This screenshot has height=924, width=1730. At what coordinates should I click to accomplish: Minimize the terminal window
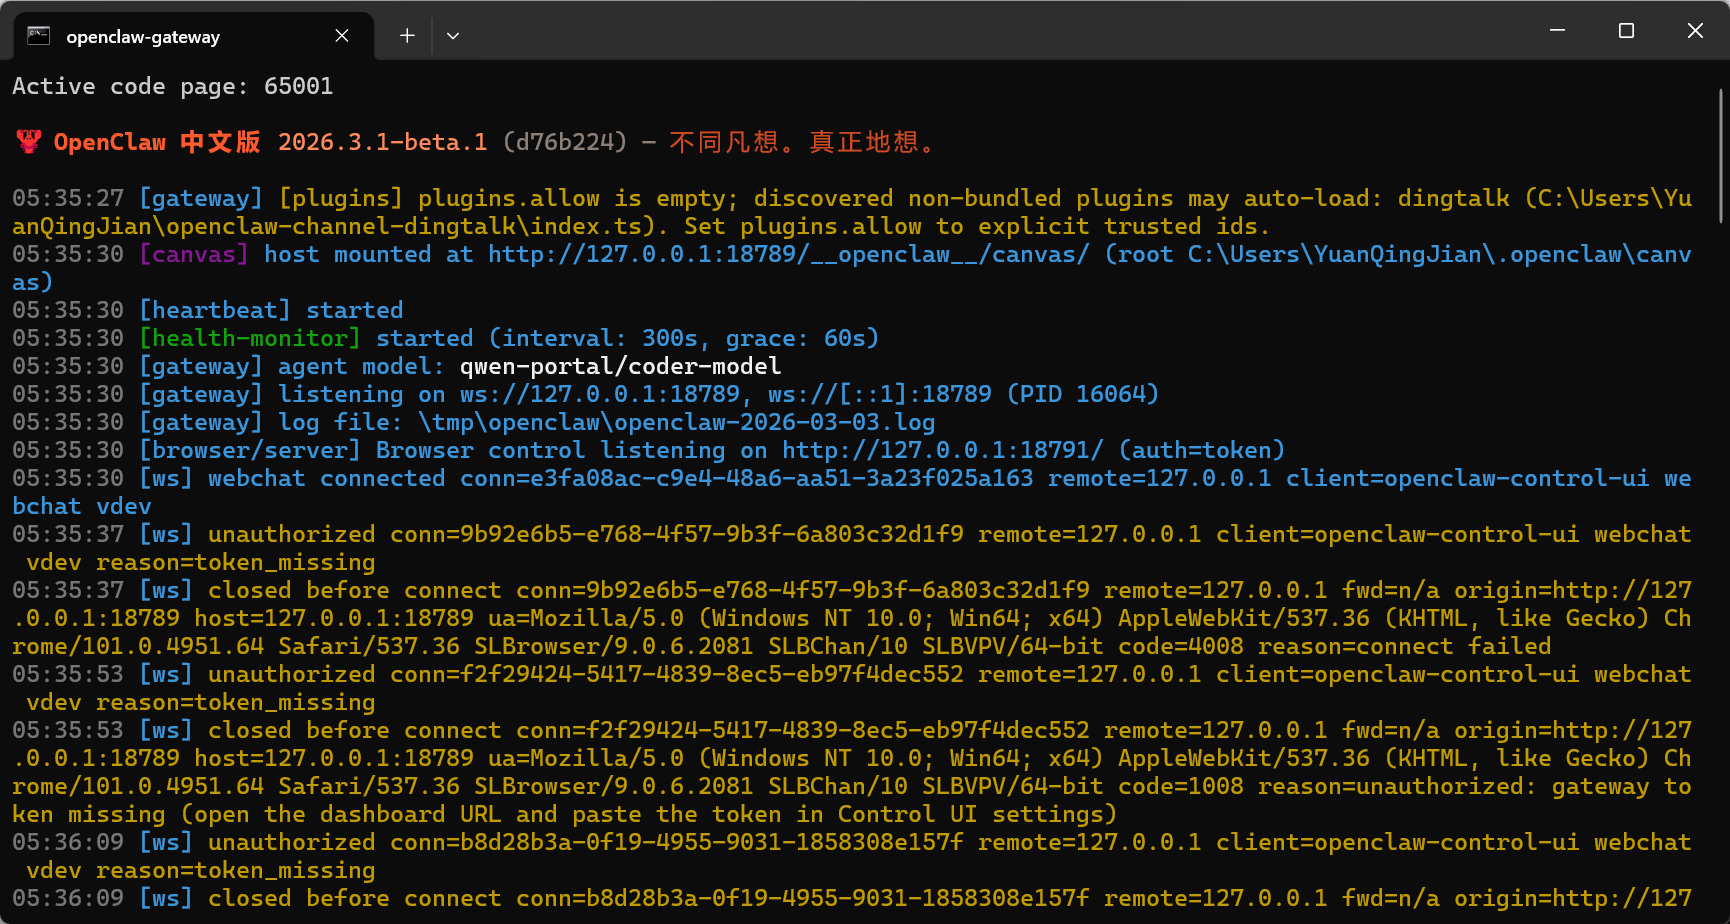click(x=1557, y=30)
